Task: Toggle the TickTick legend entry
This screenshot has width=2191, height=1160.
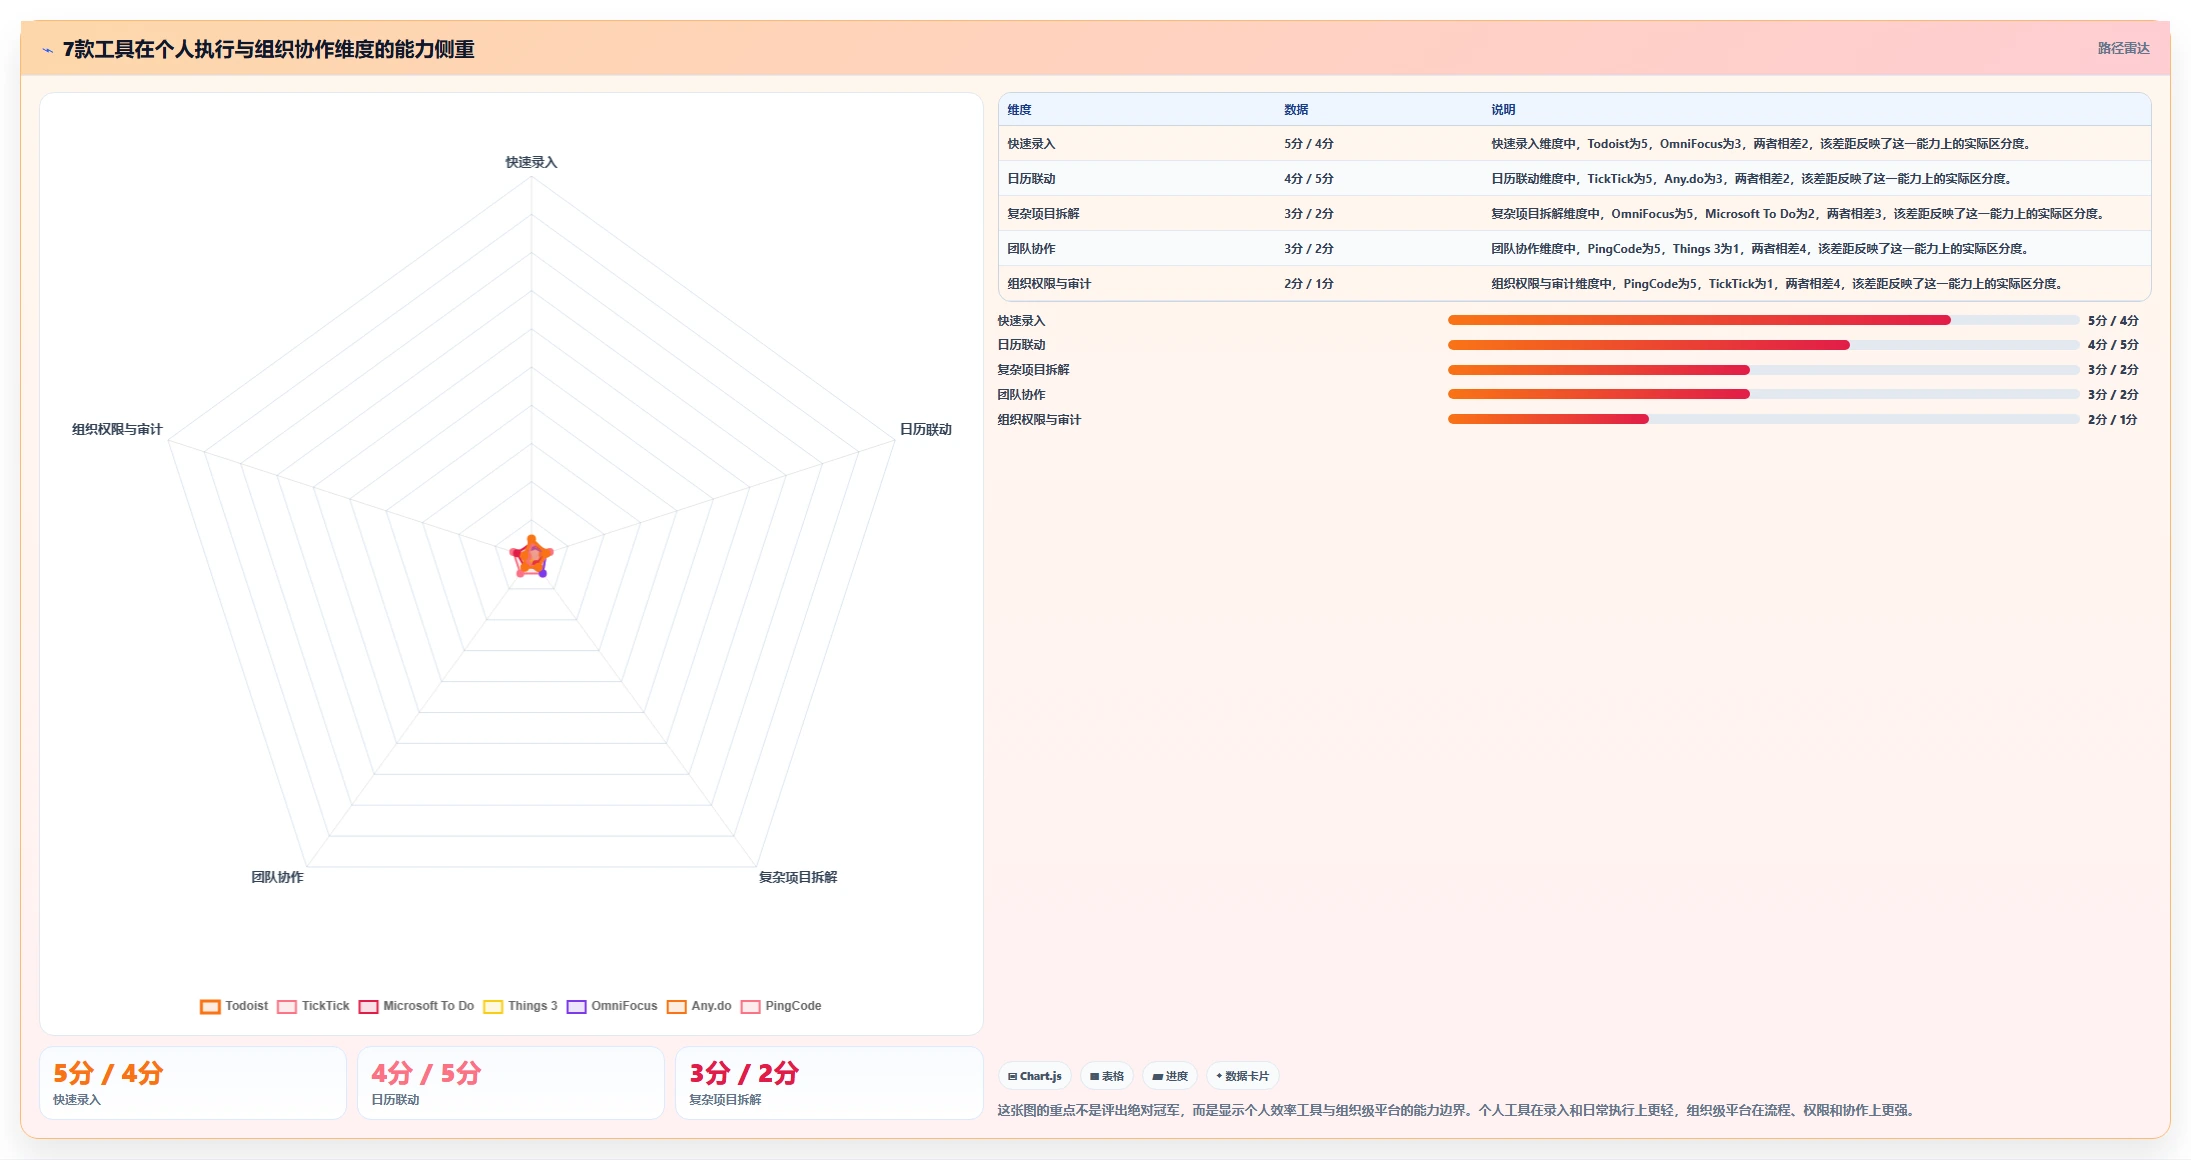Action: tap(313, 1006)
